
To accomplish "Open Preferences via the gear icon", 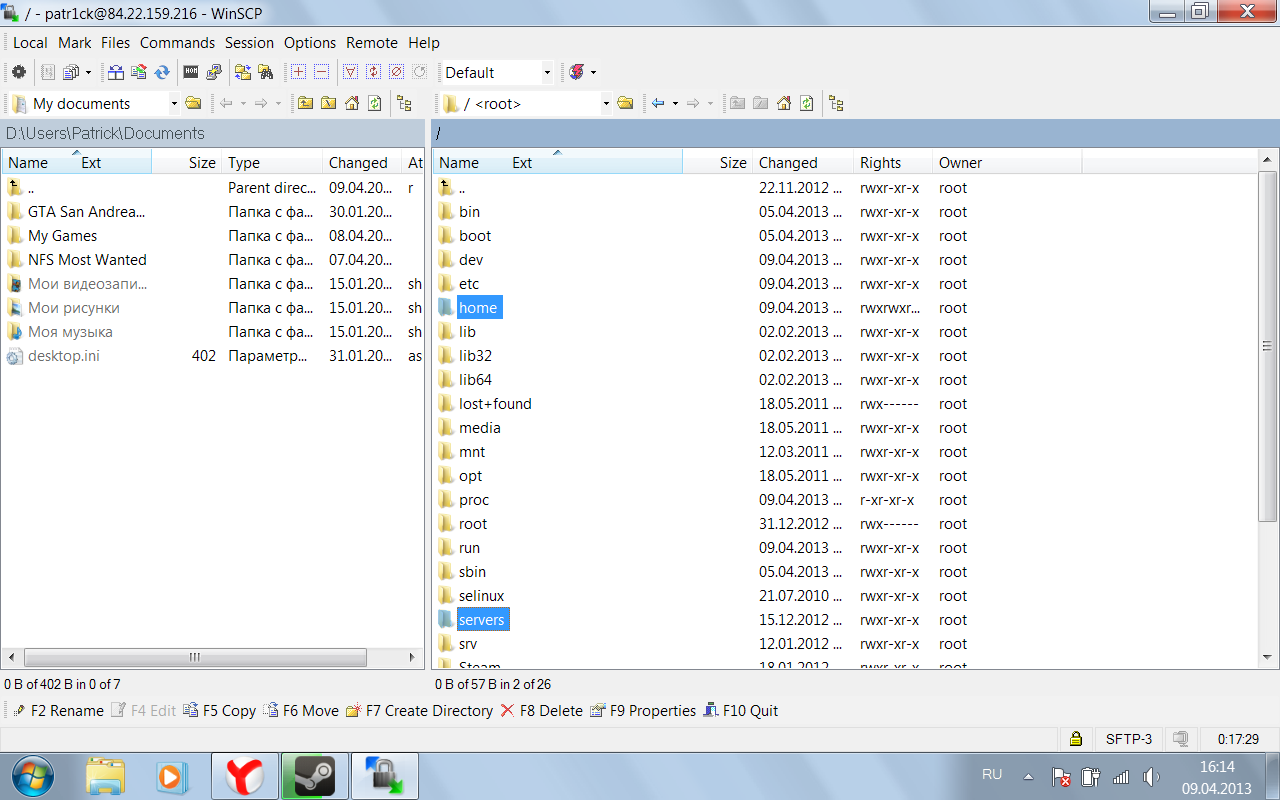I will pyautogui.click(x=19, y=72).
